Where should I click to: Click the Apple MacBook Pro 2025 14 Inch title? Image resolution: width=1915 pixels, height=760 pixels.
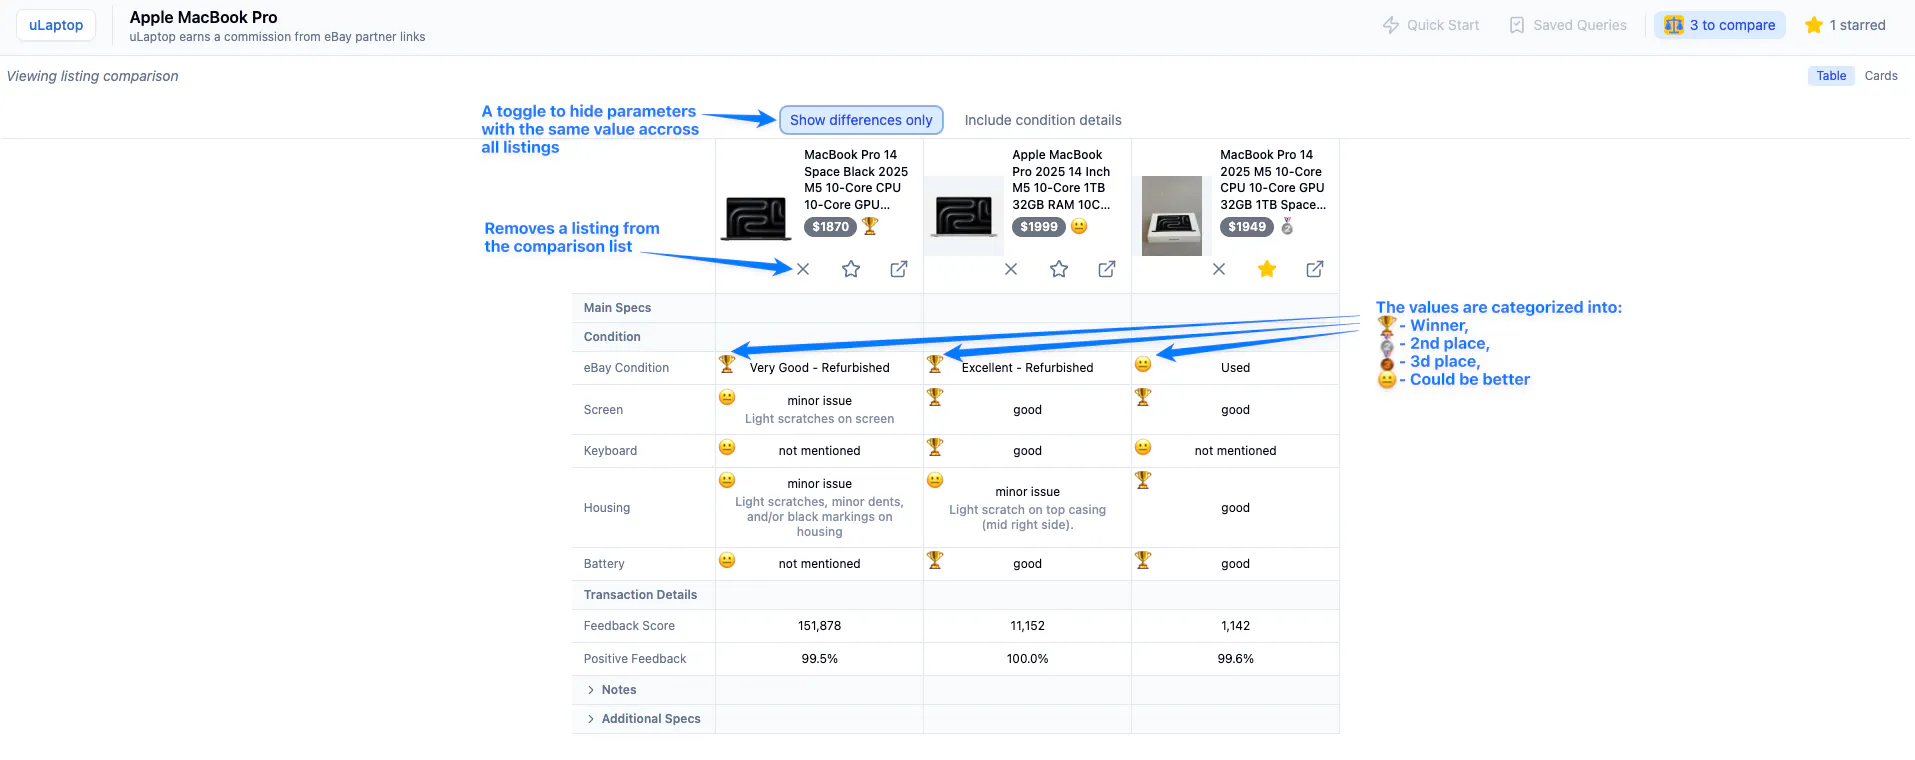coord(1062,180)
